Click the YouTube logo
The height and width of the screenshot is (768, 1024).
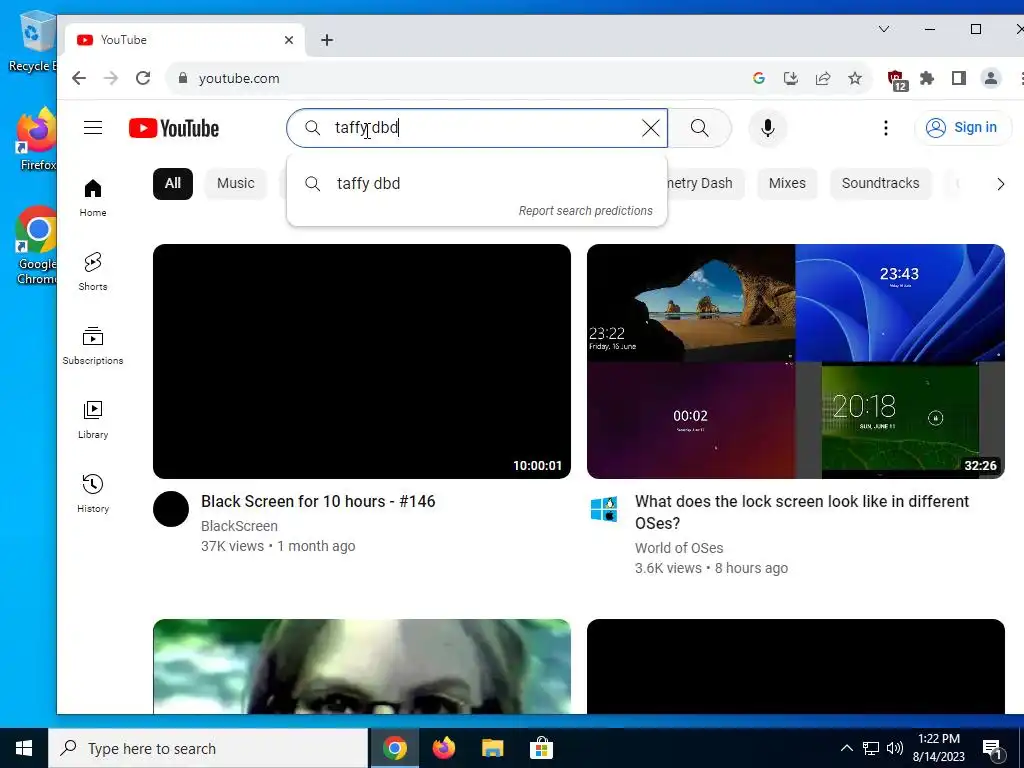click(x=174, y=128)
